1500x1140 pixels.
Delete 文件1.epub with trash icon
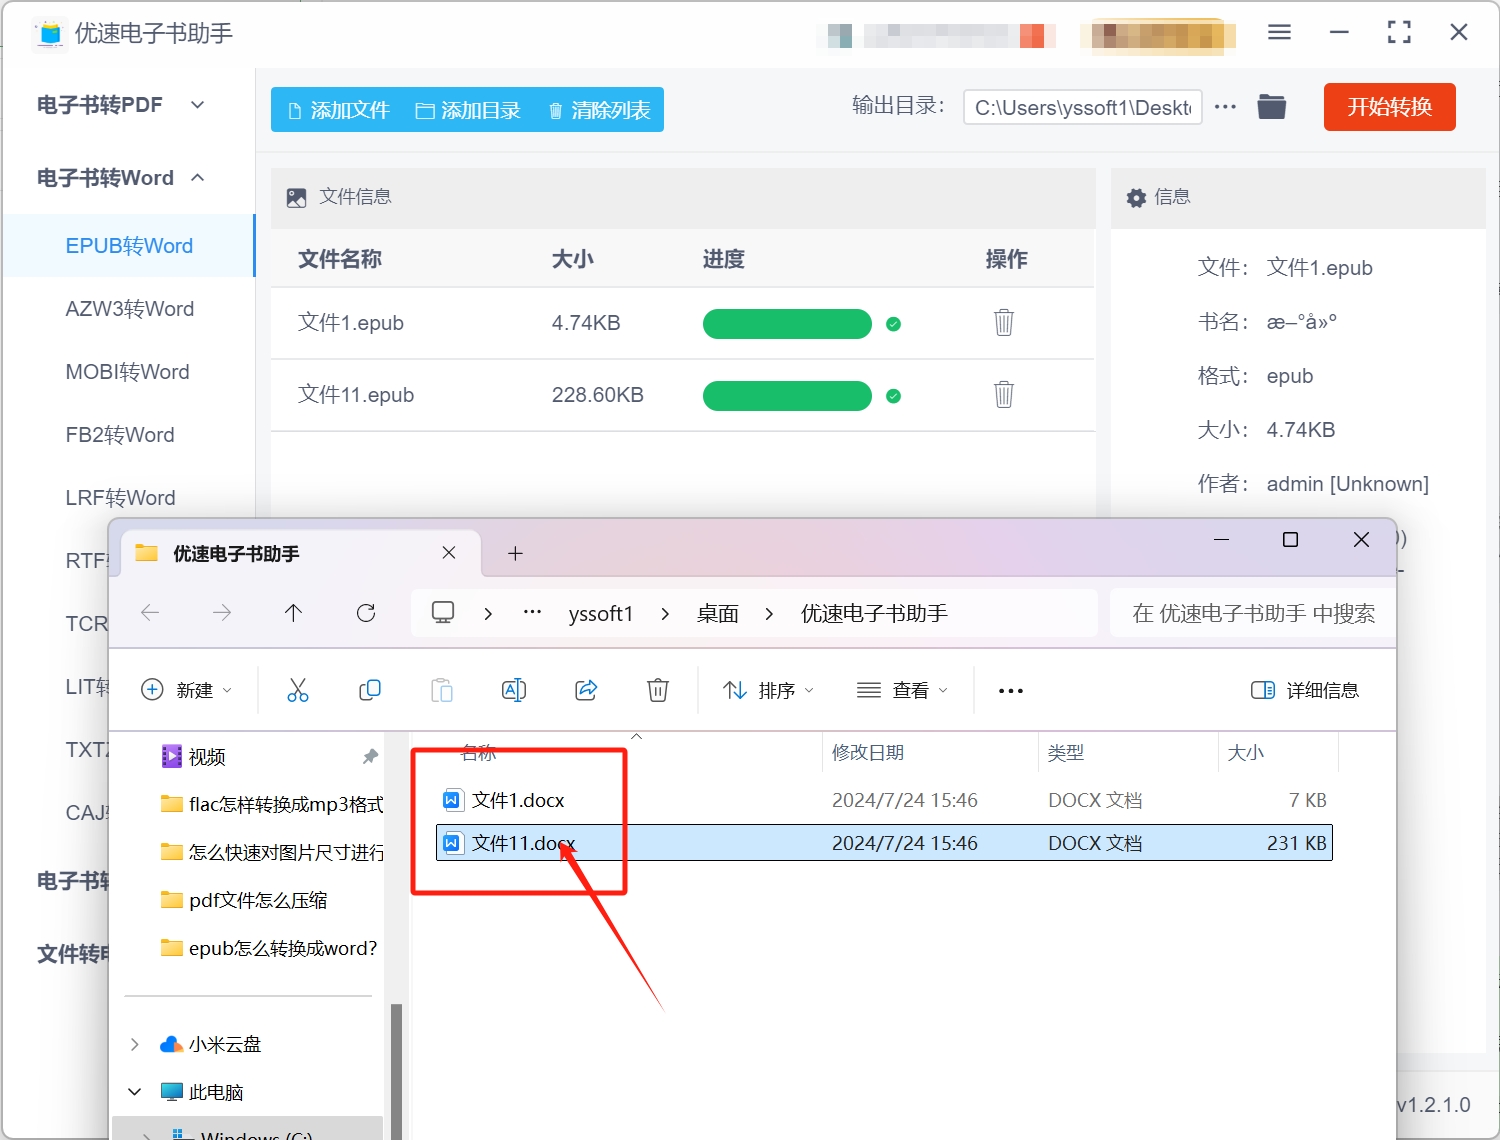[x=1004, y=322]
